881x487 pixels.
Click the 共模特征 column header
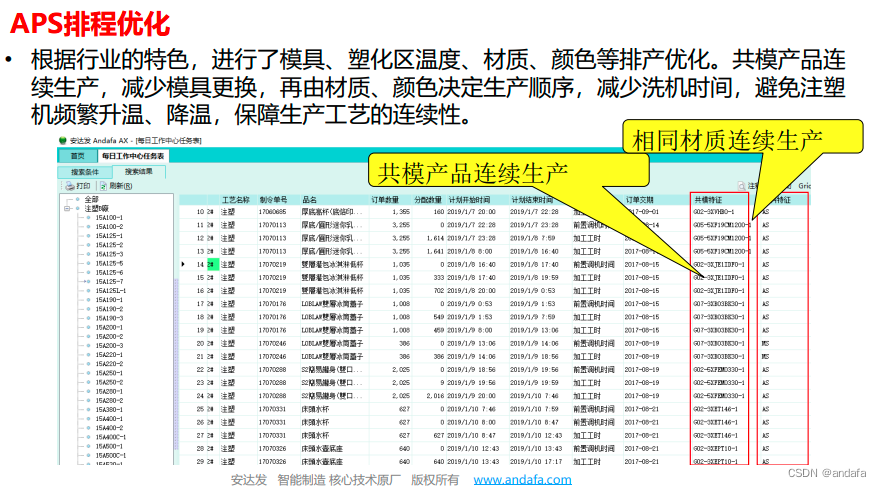[x=708, y=200]
